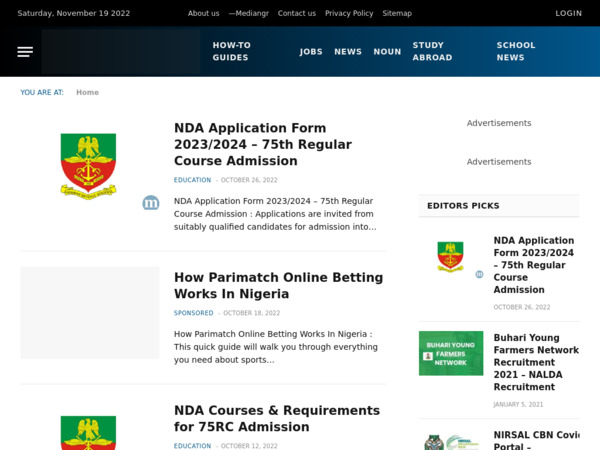Viewport: 600px width, 450px height.
Task: Open the hamburger menu icon
Action: [x=25, y=52]
